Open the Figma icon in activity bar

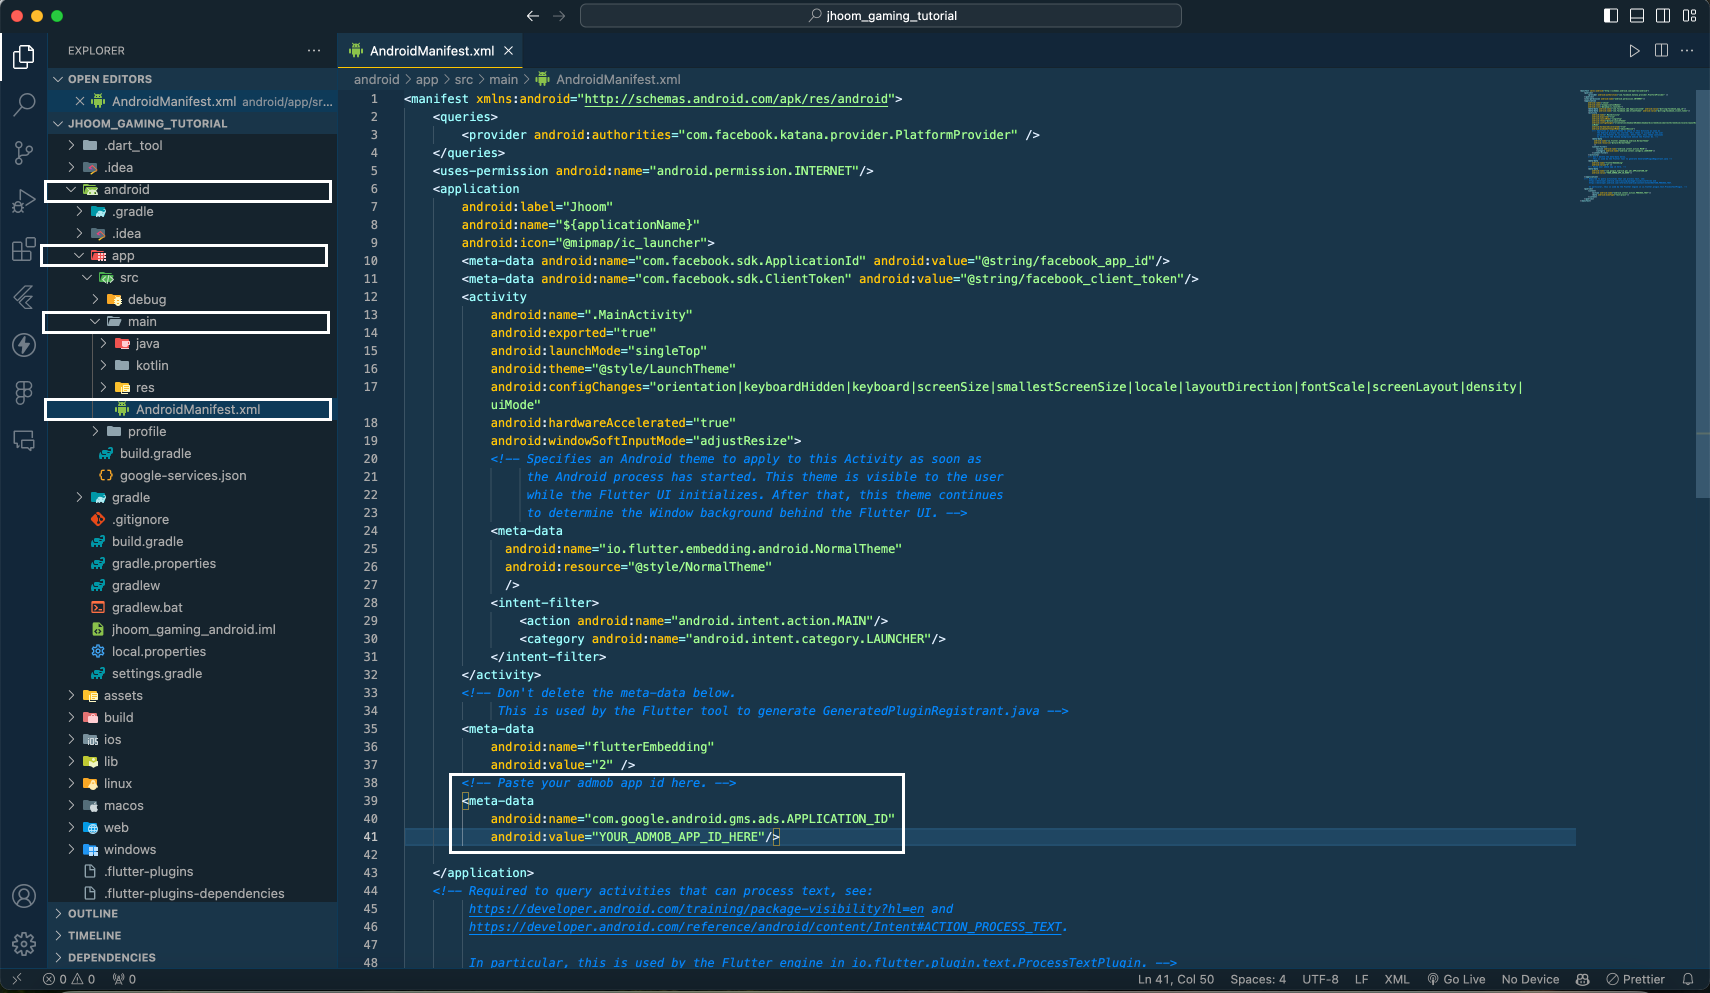click(24, 393)
